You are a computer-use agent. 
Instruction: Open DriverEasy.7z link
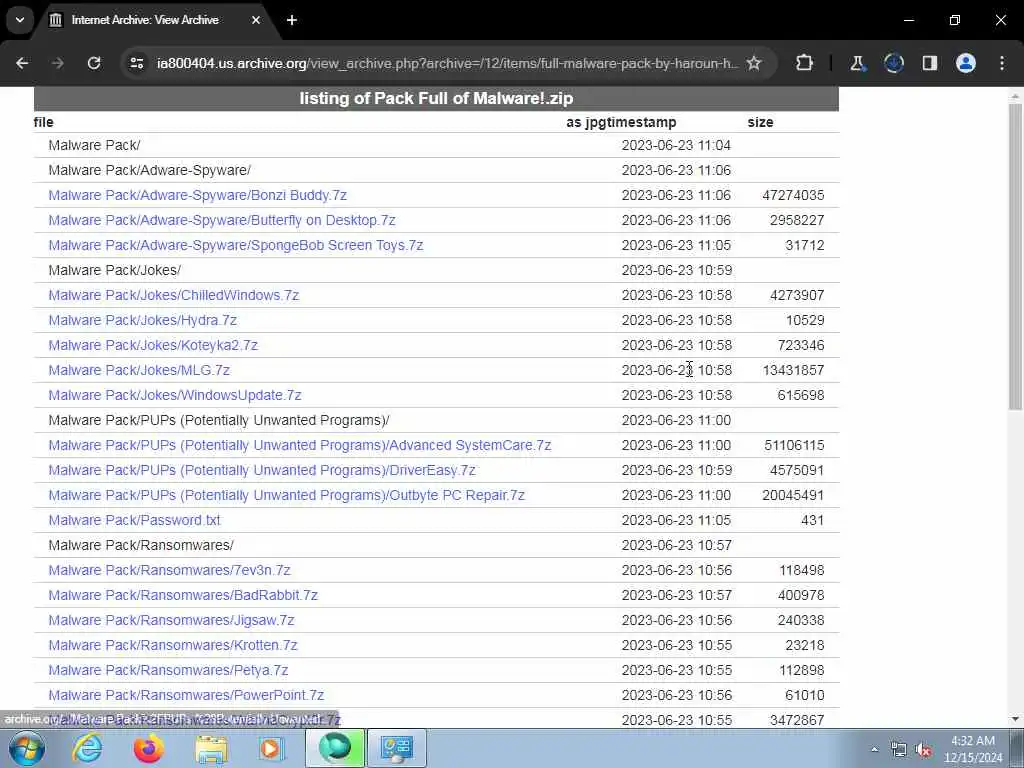click(262, 470)
